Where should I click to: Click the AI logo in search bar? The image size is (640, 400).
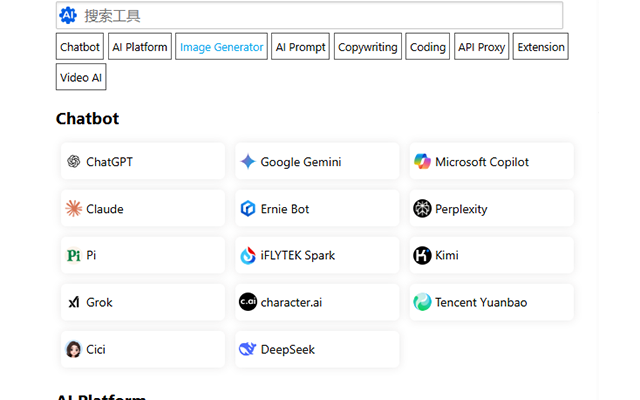point(68,15)
